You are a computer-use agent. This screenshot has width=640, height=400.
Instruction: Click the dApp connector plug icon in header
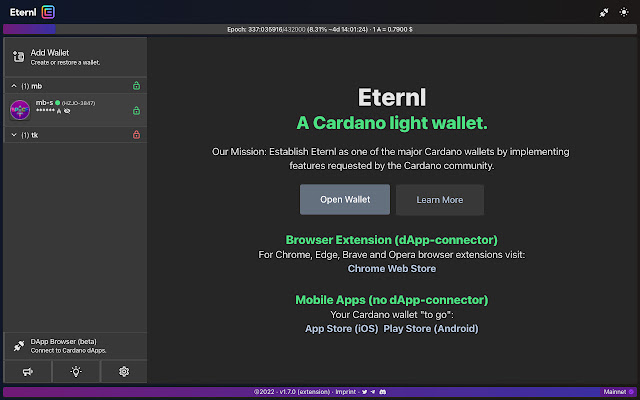[x=604, y=12]
